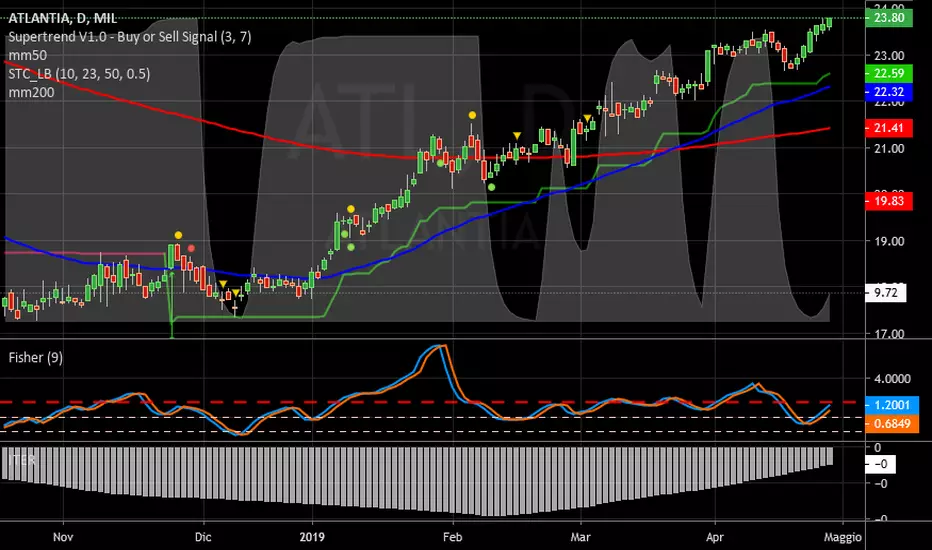Click the 21.00 price scale label
Screen dimensions: 932x550
889,148
